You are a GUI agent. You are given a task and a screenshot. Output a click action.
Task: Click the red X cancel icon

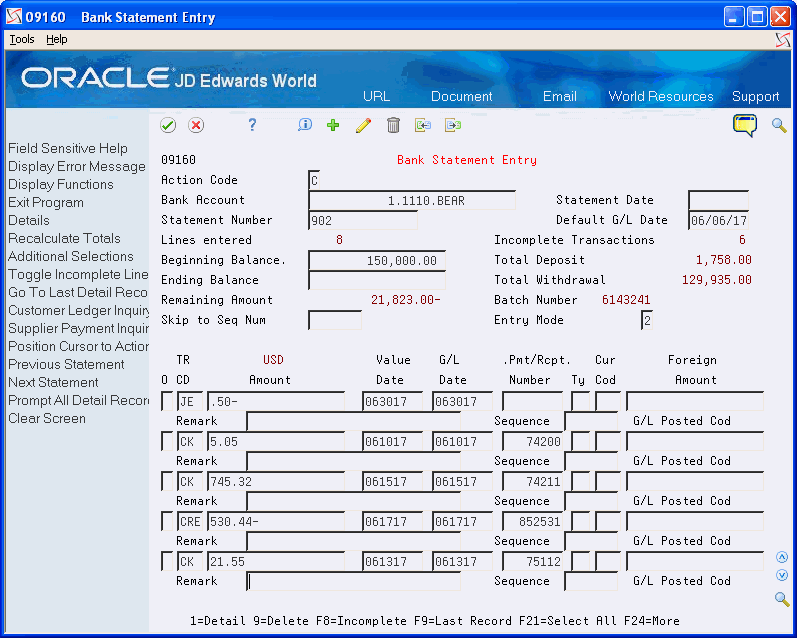196,125
